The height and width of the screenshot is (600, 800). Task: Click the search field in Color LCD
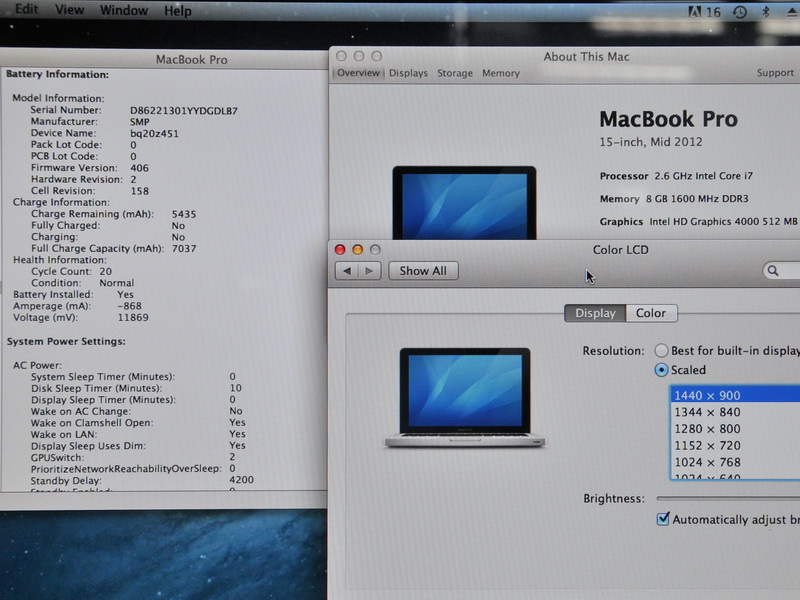pyautogui.click(x=781, y=270)
